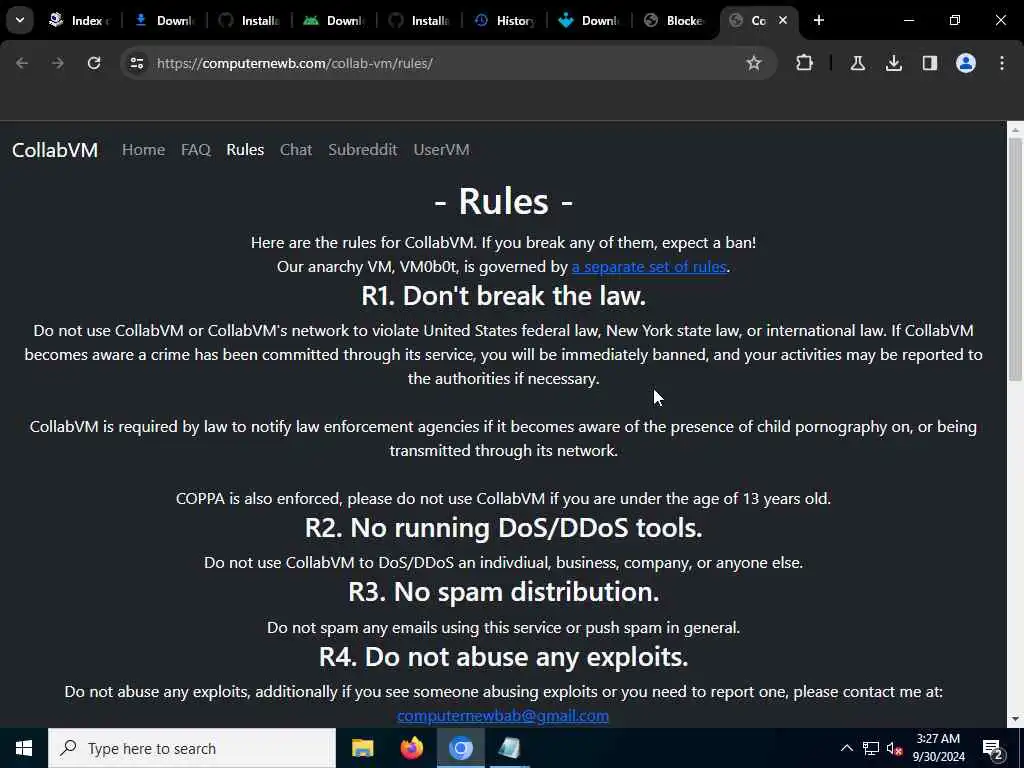Open the network status tray icon
The width and height of the screenshot is (1024, 768).
[x=871, y=748]
